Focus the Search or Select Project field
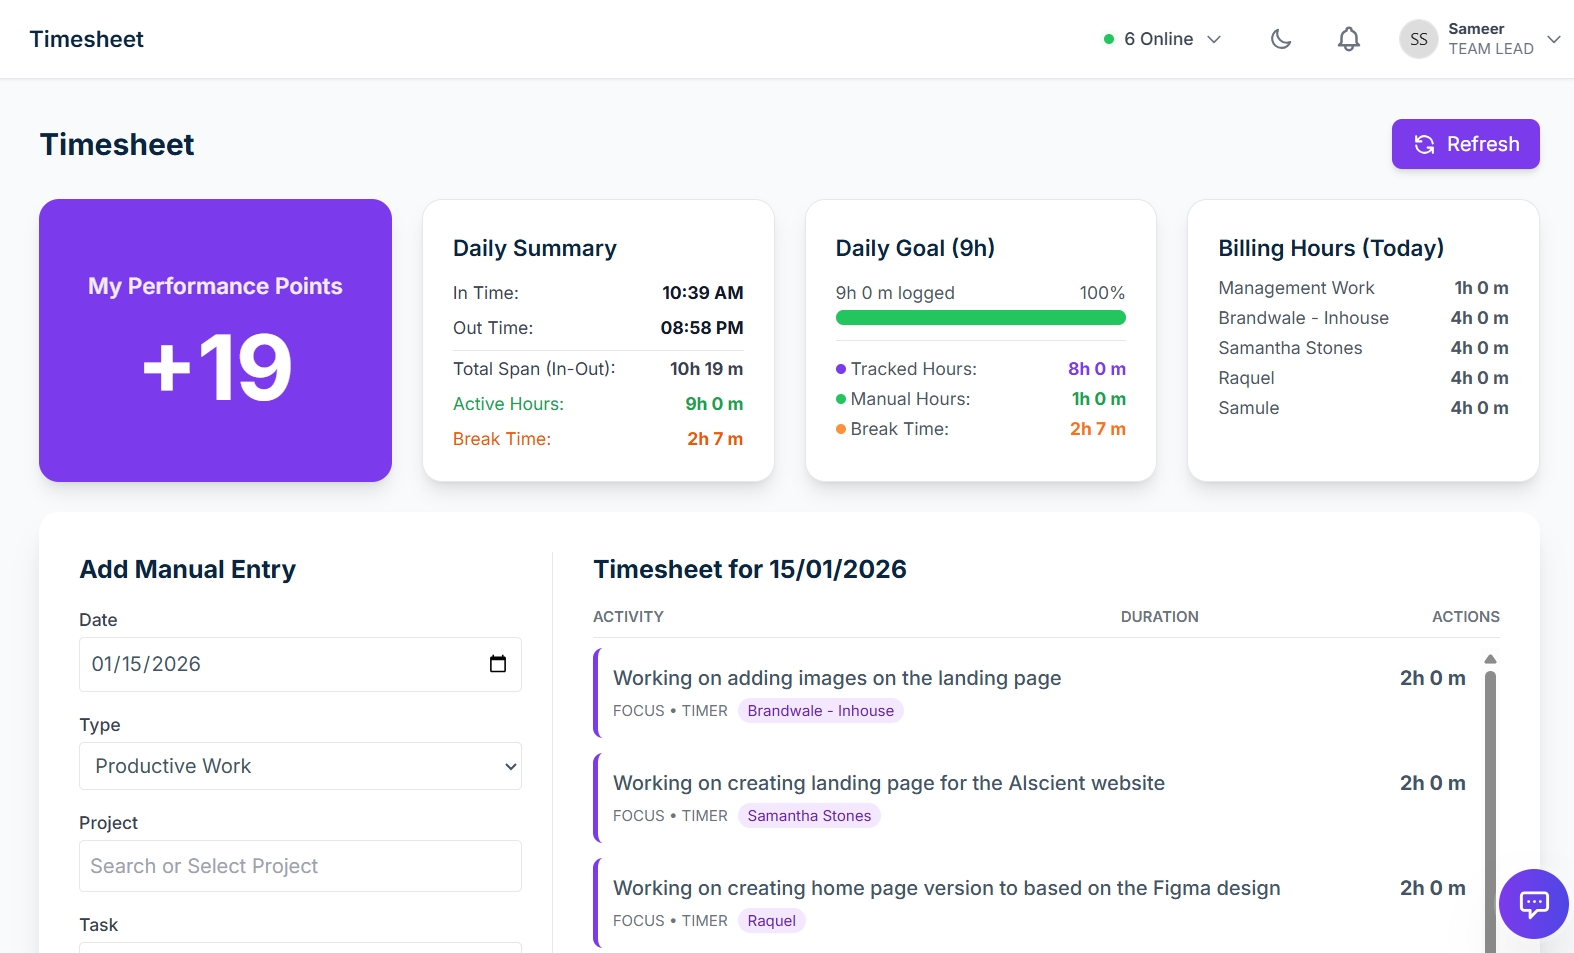Screen dimensions: 1574x953 [x=300, y=866]
